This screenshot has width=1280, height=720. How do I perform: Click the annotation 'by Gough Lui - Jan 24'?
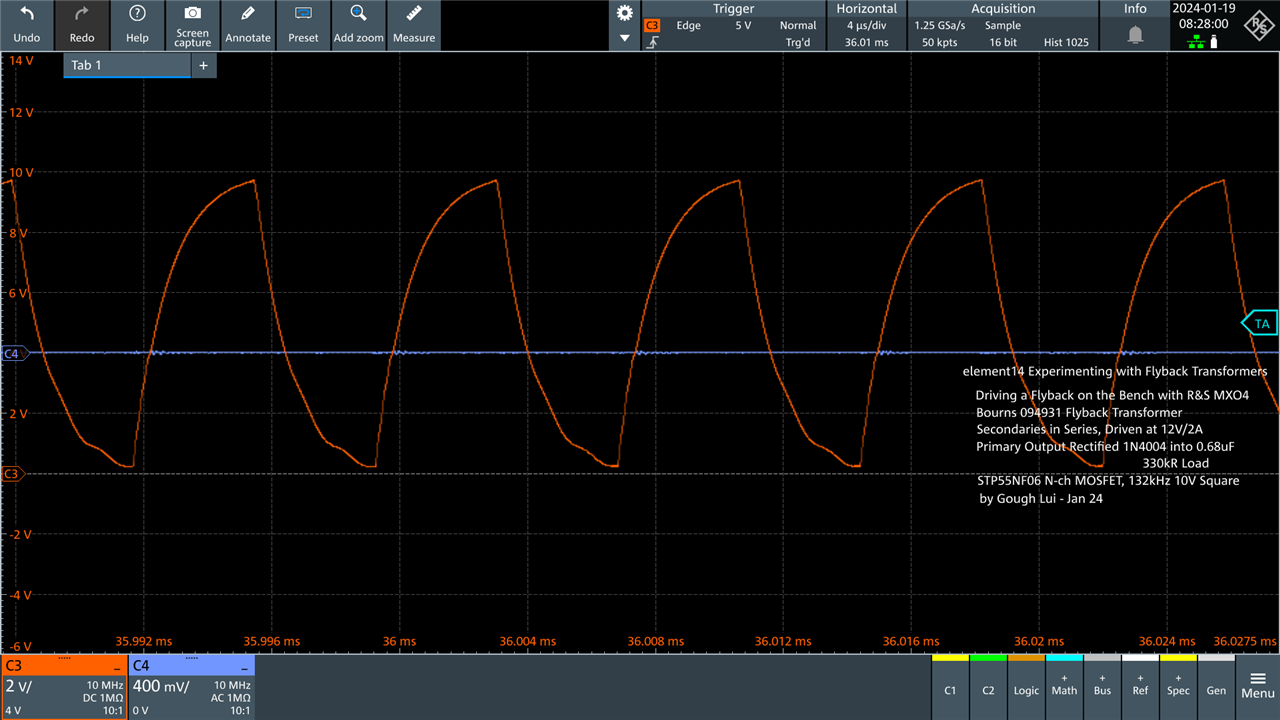pyautogui.click(x=1041, y=498)
